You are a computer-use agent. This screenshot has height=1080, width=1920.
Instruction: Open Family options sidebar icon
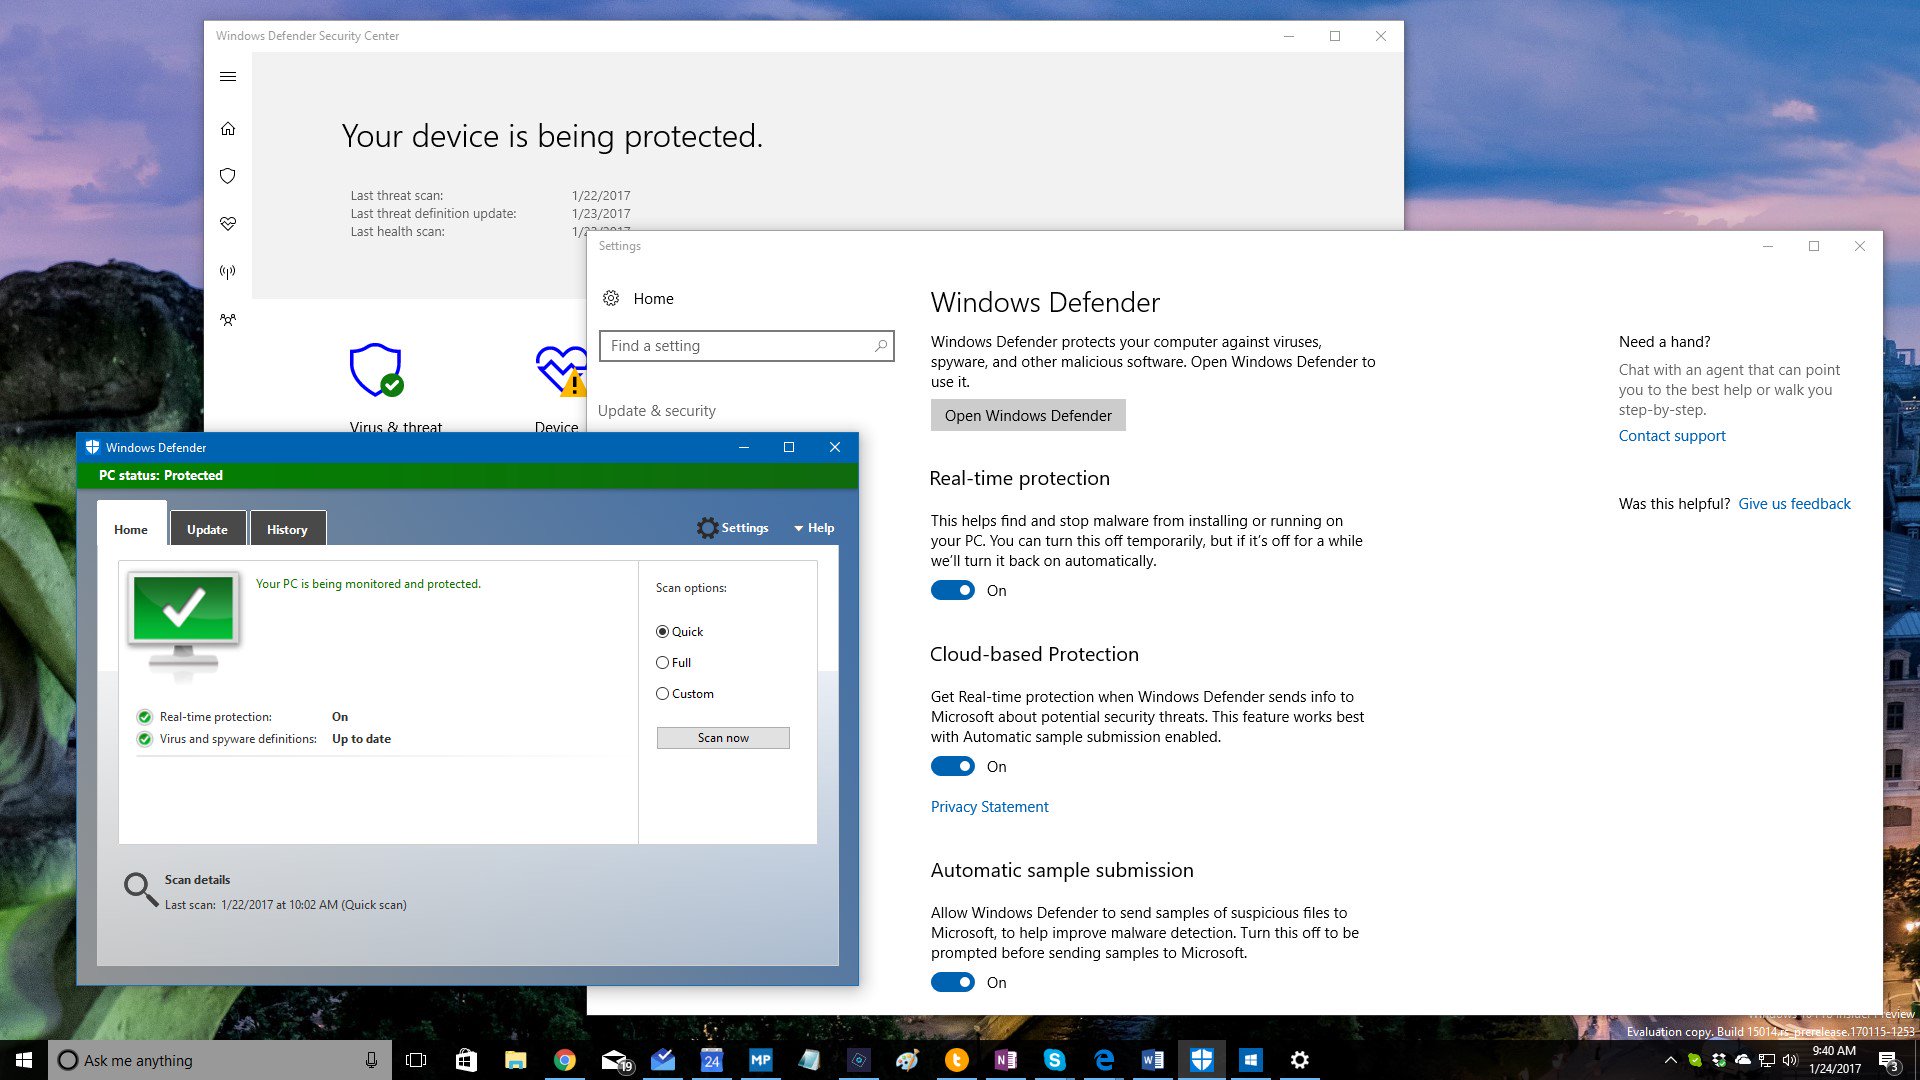coord(228,320)
